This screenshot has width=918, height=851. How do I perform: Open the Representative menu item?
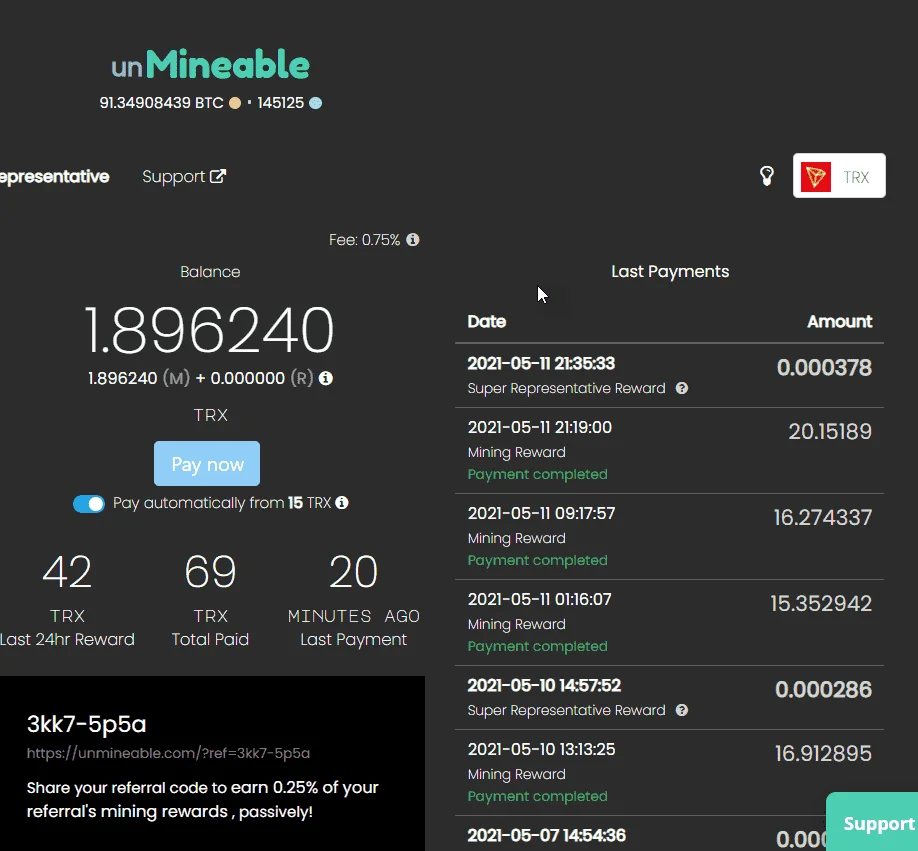click(54, 176)
